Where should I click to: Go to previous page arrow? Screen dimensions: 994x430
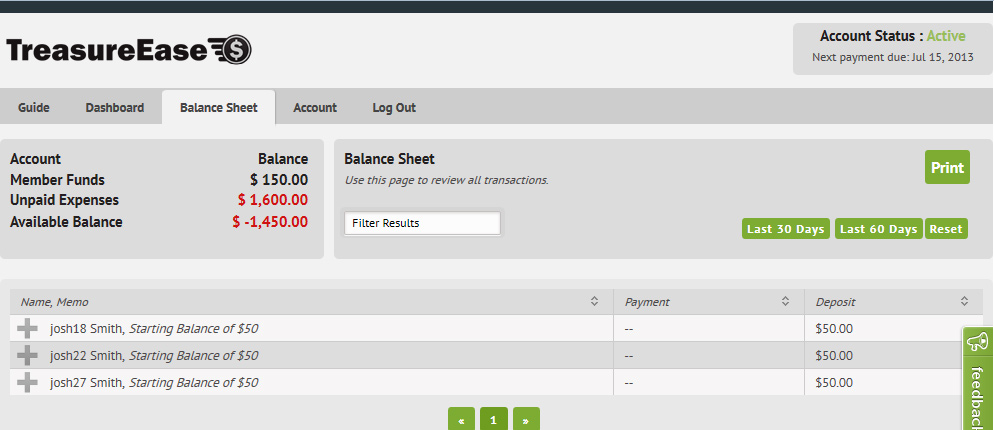461,420
